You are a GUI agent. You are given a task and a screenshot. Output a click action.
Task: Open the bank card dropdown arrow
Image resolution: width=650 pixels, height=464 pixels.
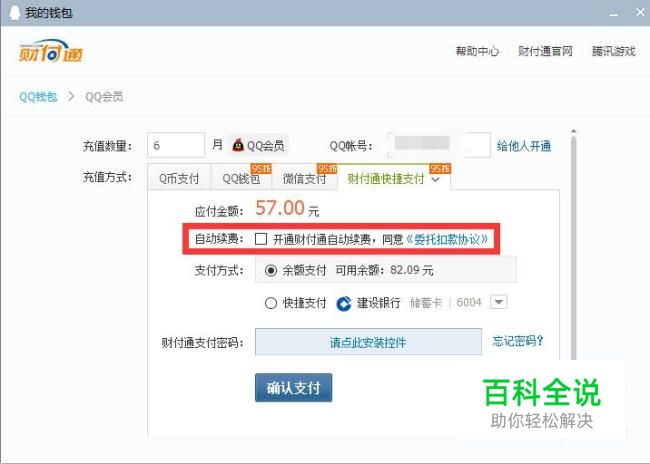pos(499,302)
